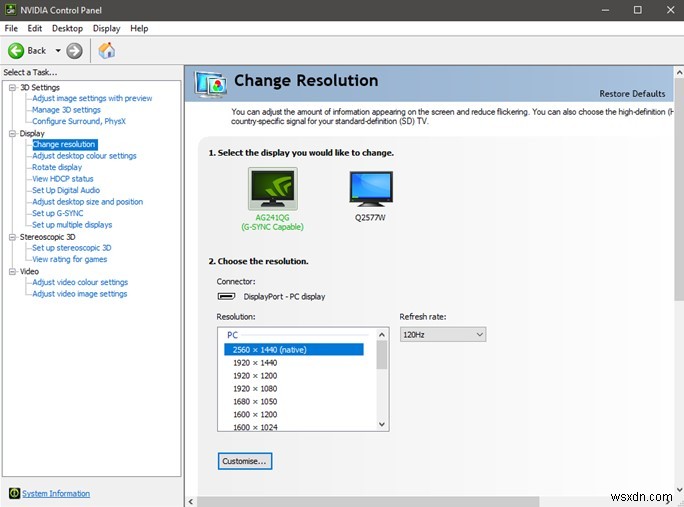Open Adjust desktop colour settings
This screenshot has width=684, height=507.
(x=84, y=156)
